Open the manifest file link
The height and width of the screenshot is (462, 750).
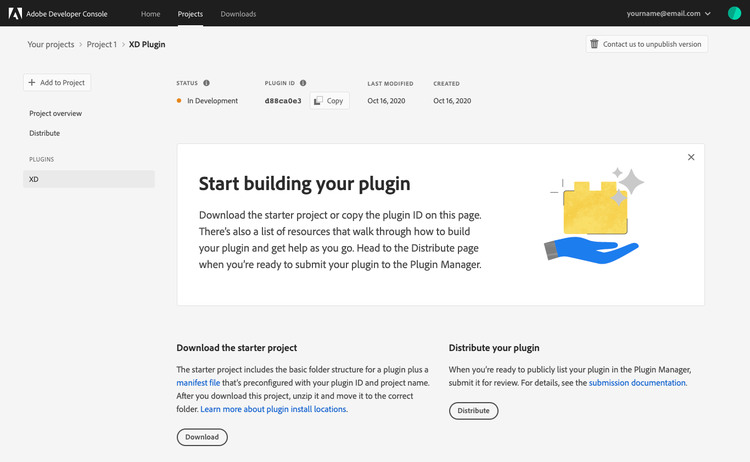198,383
